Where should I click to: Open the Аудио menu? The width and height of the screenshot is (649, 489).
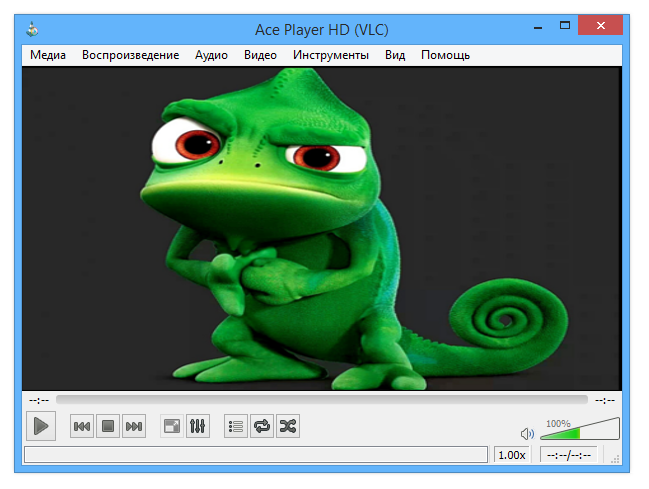click(212, 55)
